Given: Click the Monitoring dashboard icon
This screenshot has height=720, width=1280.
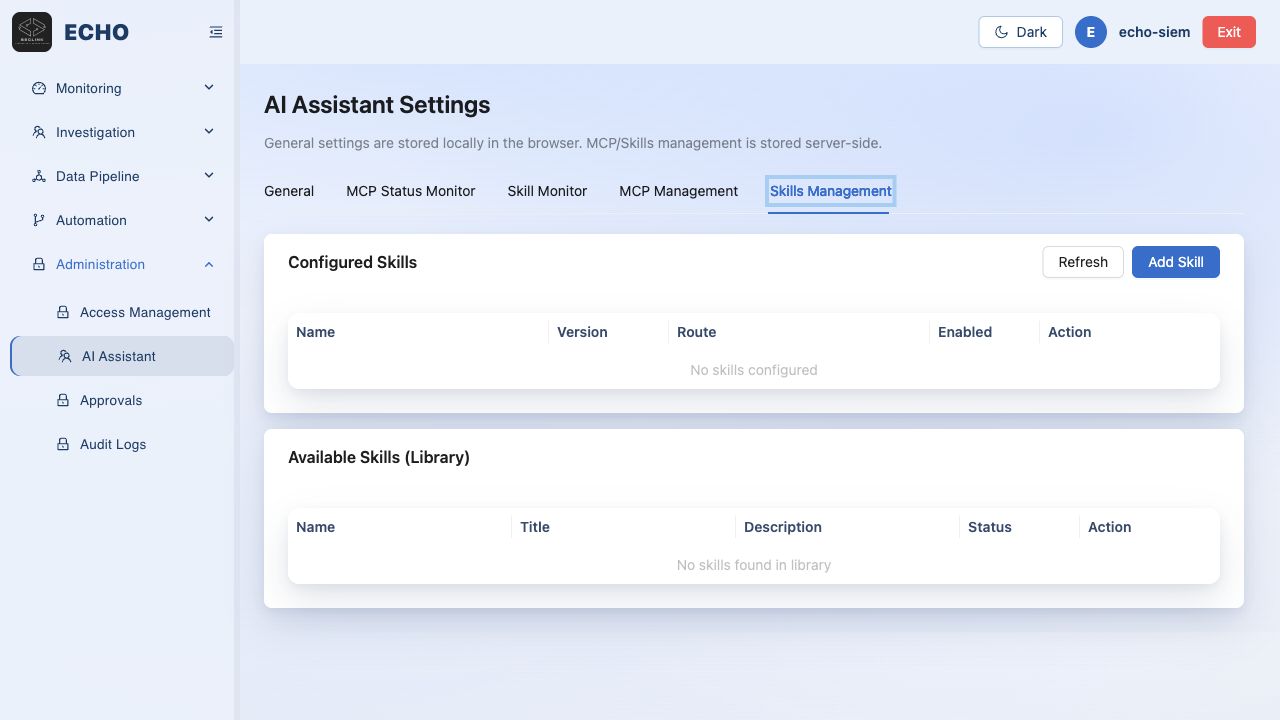Looking at the screenshot, I should [39, 88].
